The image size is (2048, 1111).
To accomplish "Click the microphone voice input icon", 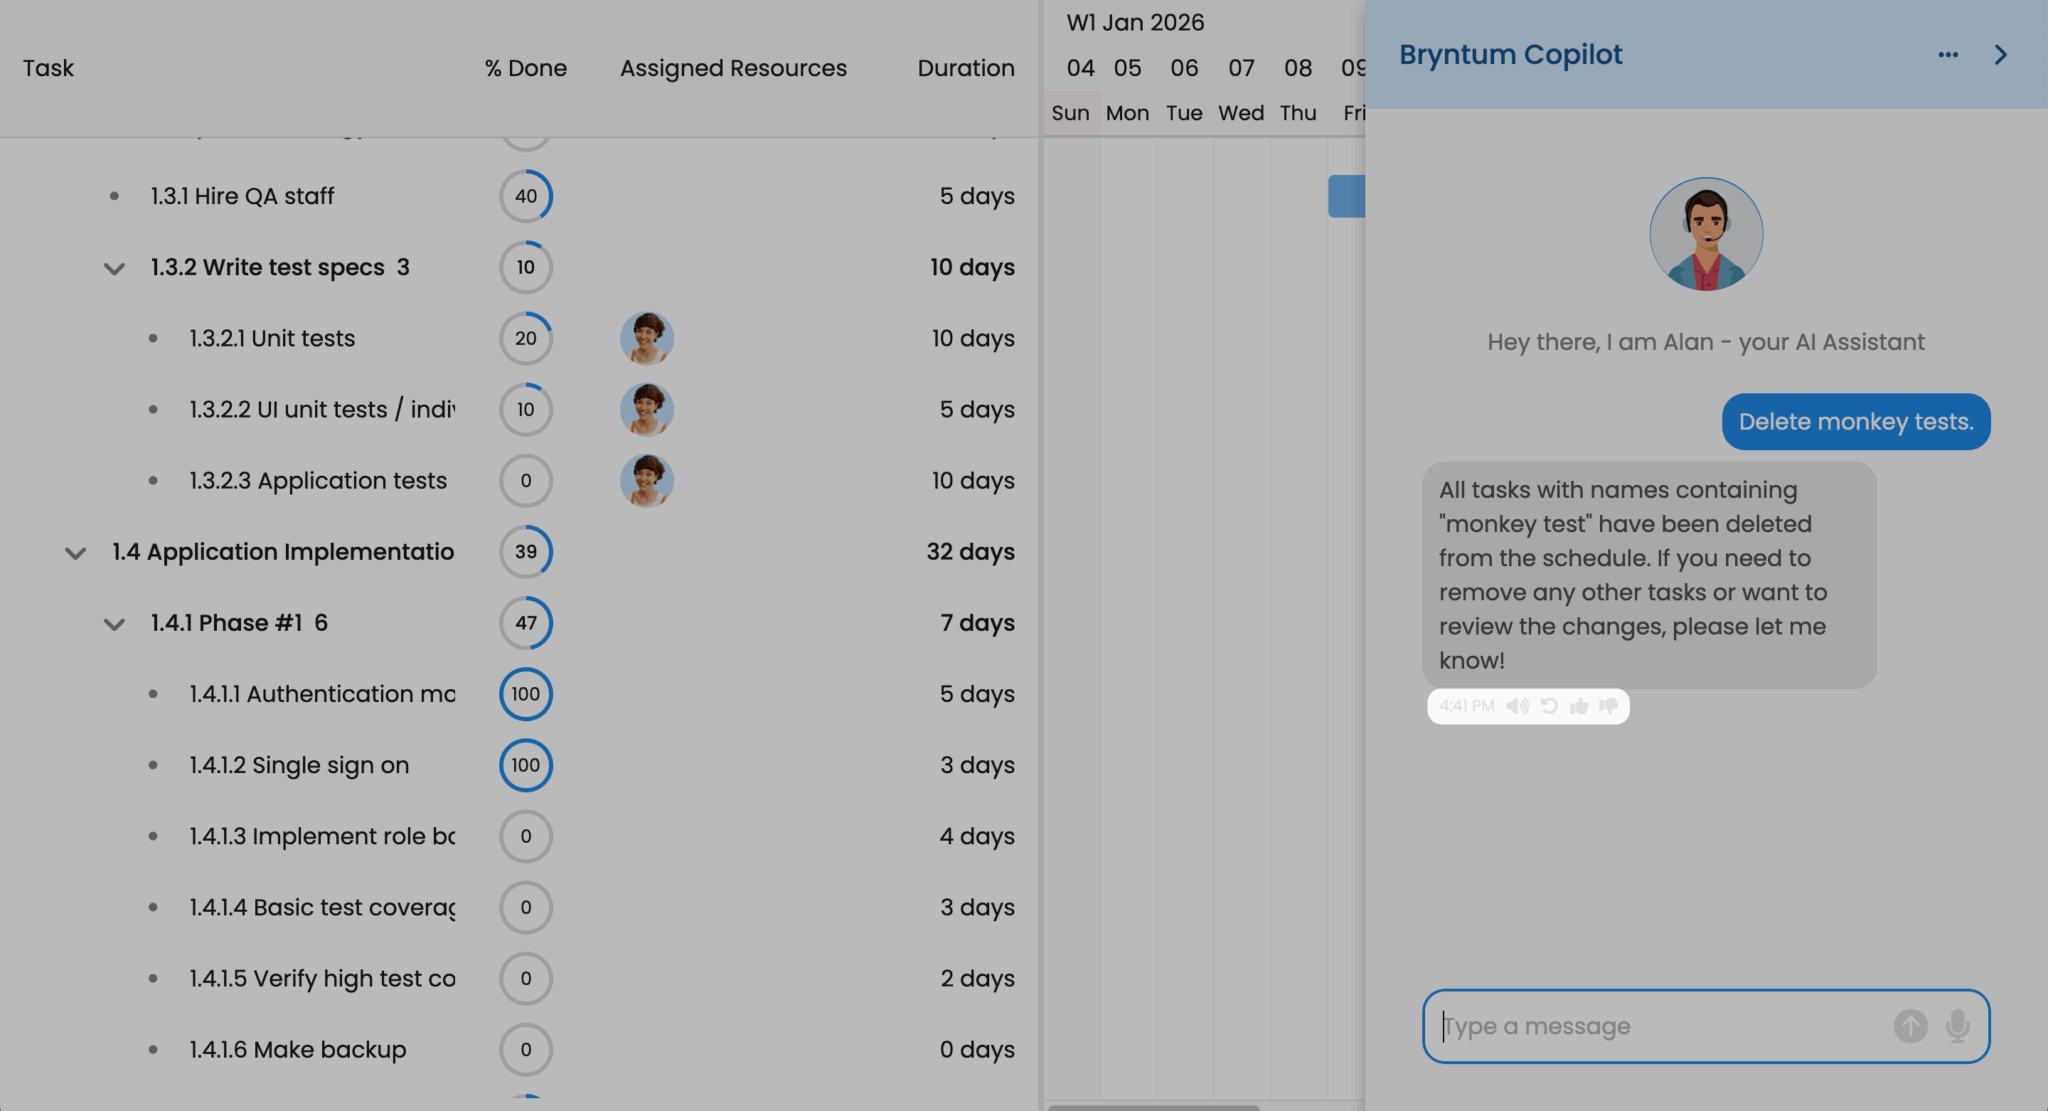I will tap(1957, 1026).
